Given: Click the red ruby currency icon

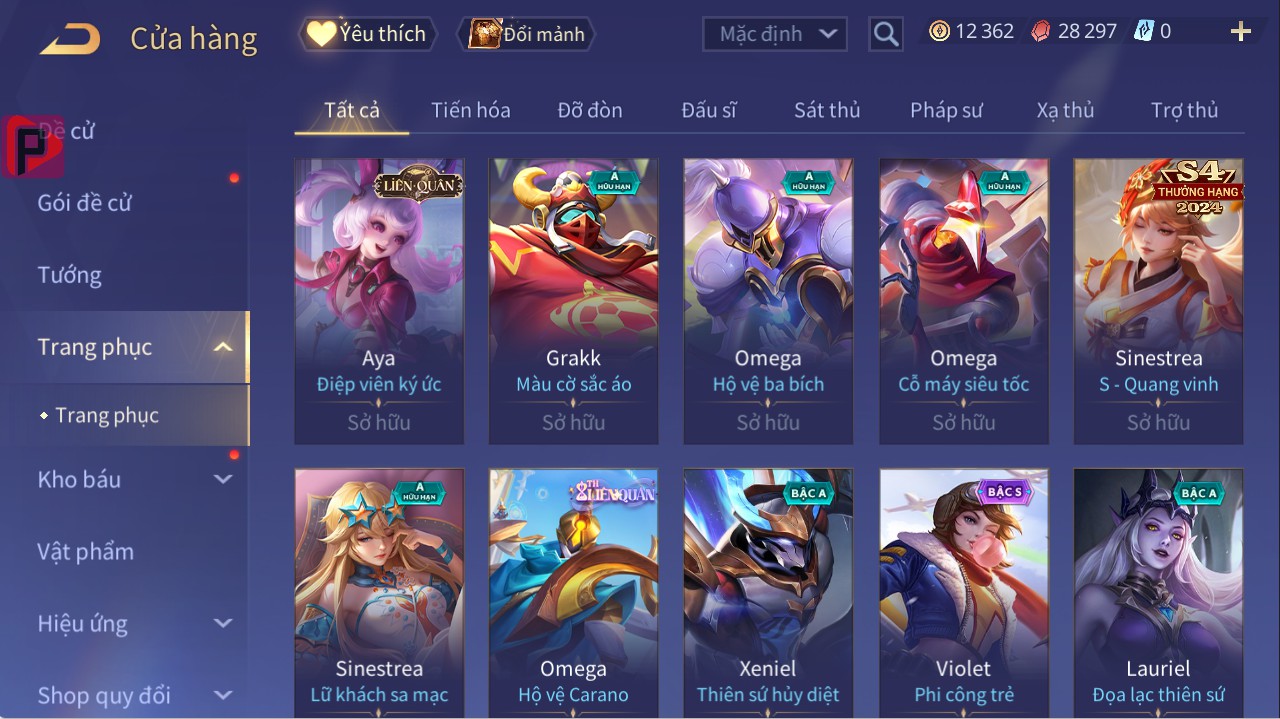Looking at the screenshot, I should [1041, 31].
